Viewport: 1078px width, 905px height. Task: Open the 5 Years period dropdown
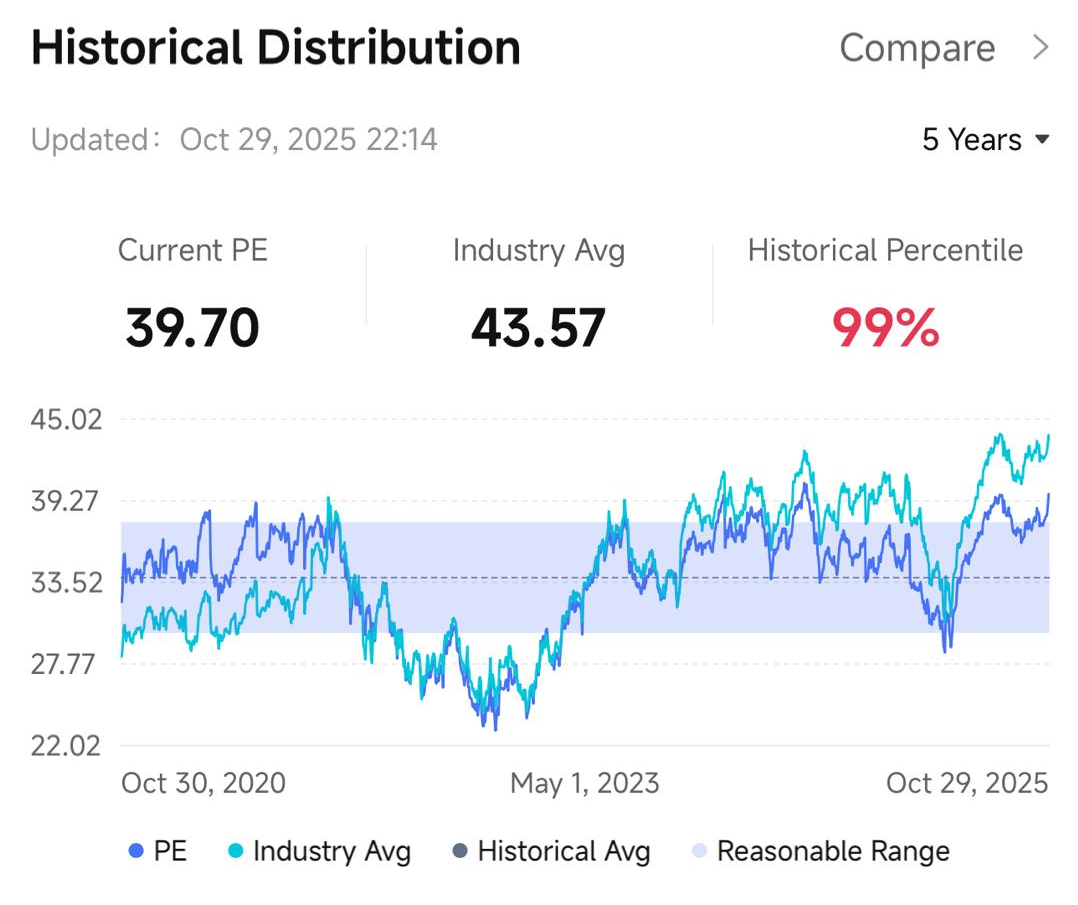[x=985, y=140]
